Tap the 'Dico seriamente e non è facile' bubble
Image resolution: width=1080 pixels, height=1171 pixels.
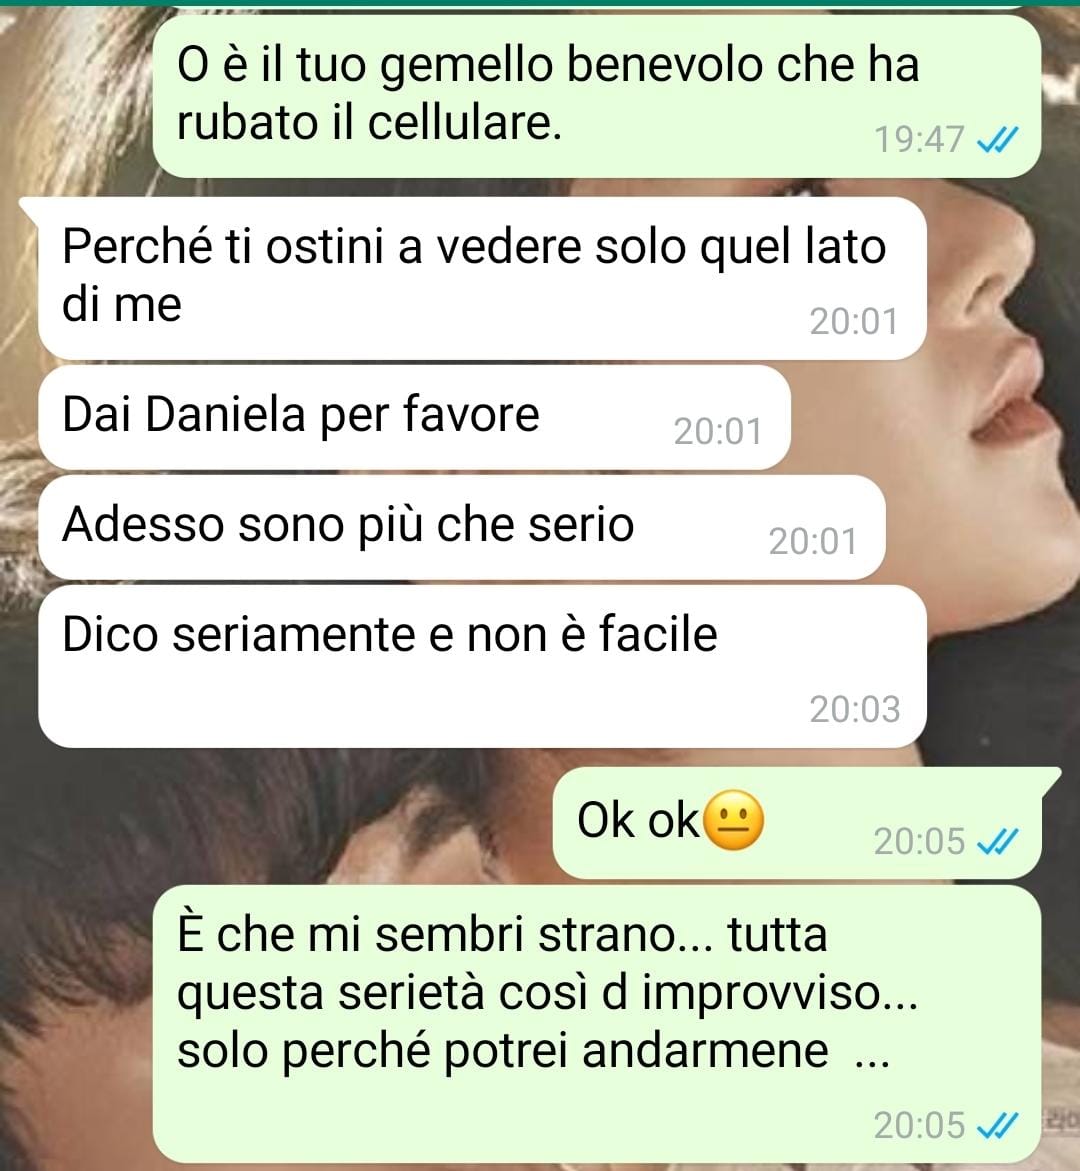tap(482, 666)
